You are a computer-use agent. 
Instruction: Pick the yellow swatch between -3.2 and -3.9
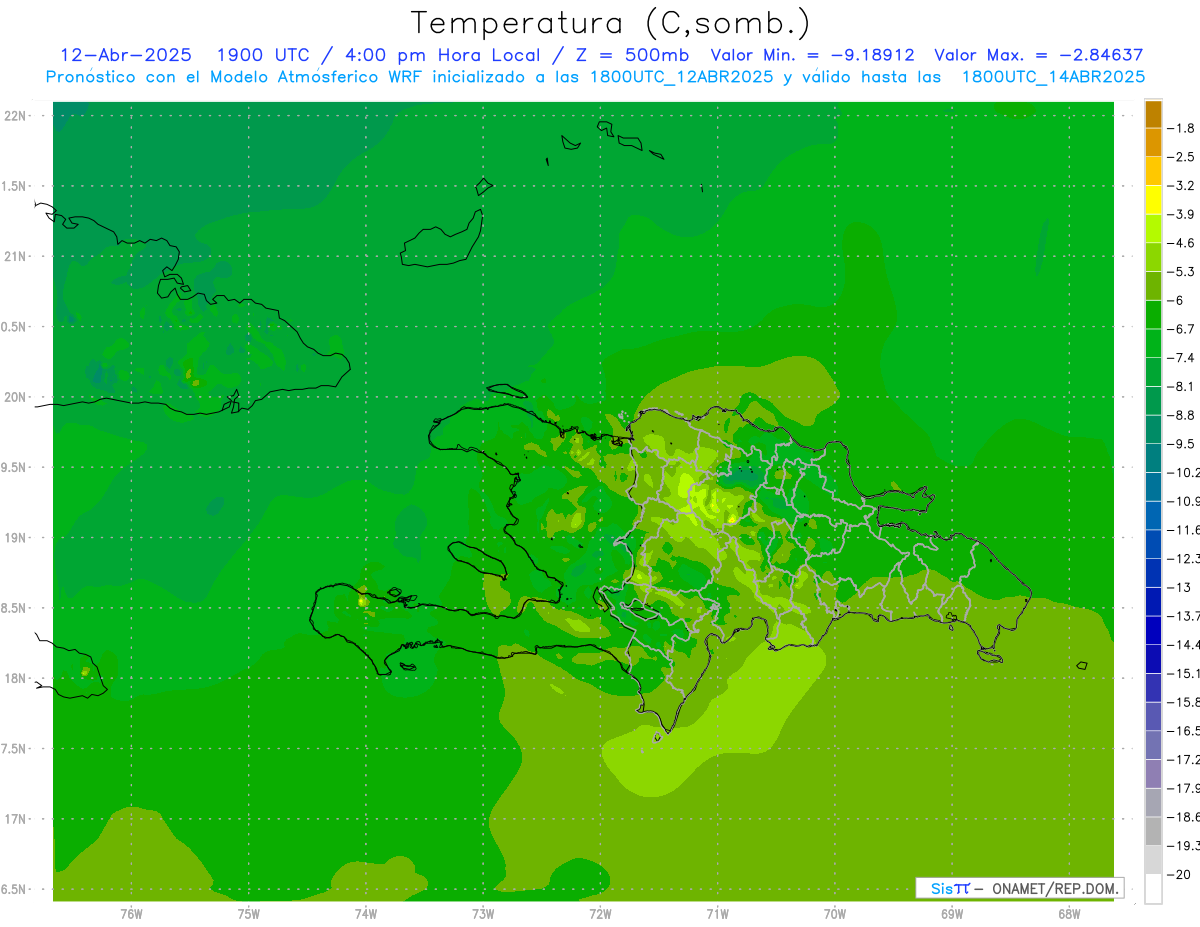point(1153,200)
